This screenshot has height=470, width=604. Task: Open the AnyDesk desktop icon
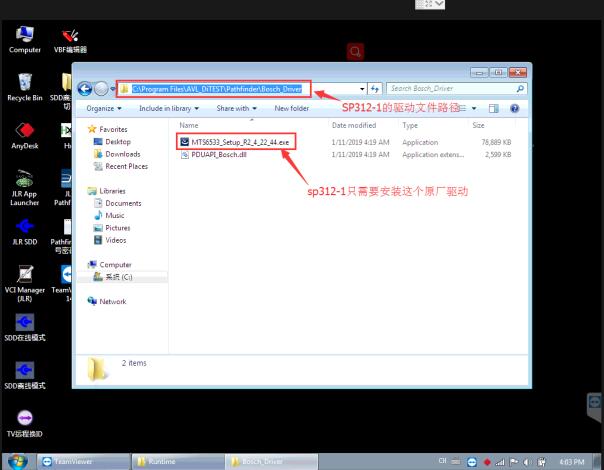(x=24, y=136)
